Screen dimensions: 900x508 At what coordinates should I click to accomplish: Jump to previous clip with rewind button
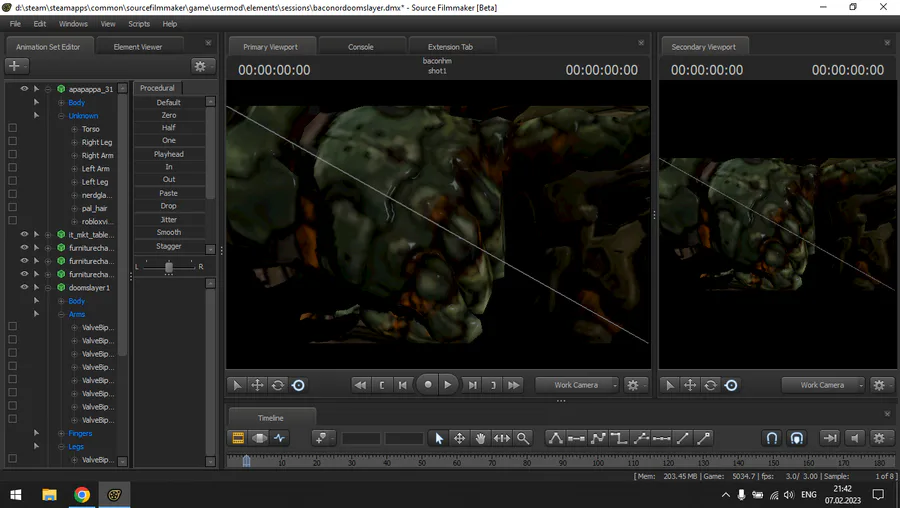click(x=360, y=385)
